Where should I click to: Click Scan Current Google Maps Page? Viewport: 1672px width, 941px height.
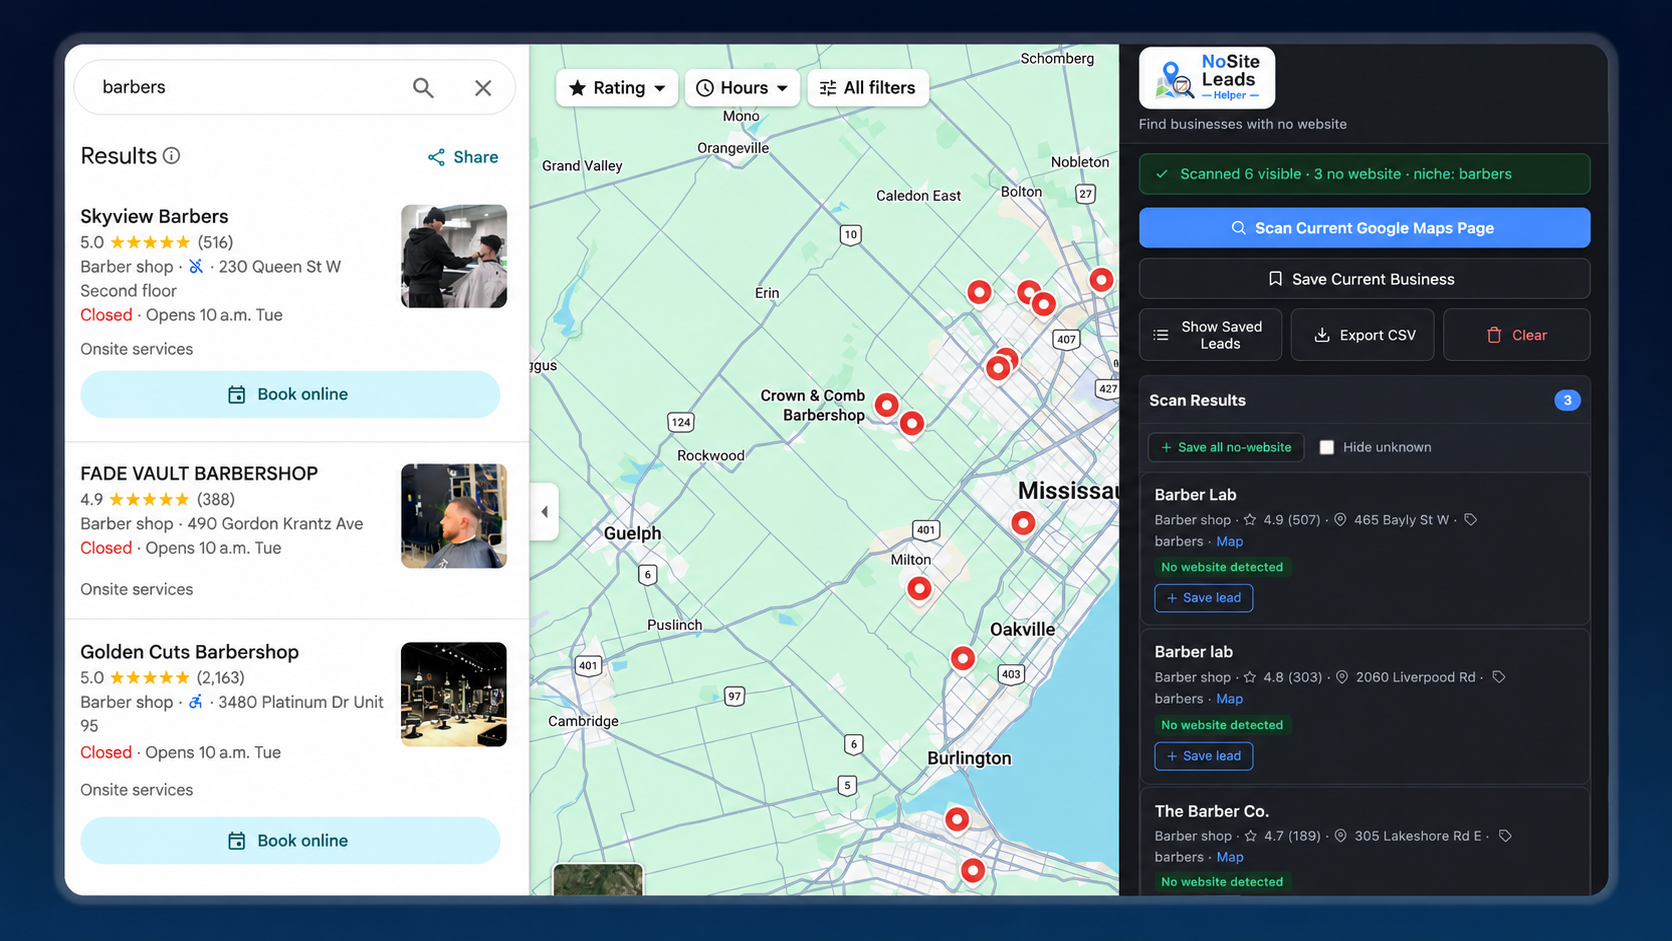[1364, 228]
